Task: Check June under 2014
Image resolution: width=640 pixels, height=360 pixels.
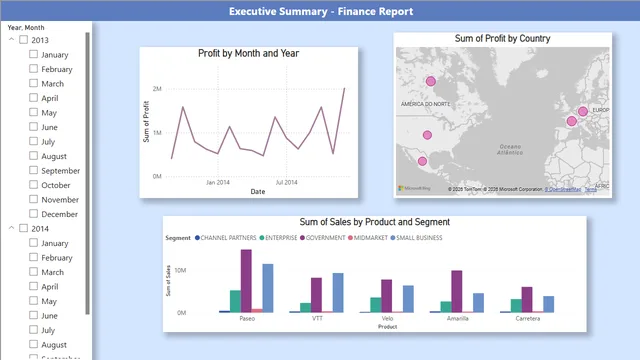Action: pyautogui.click(x=33, y=315)
